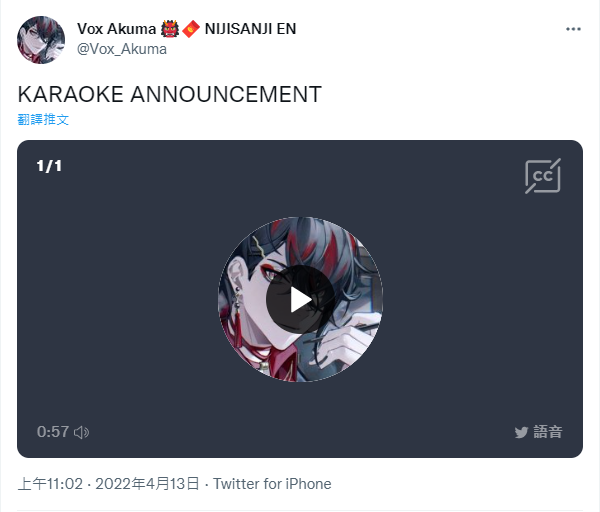
Task: Click the ogre mask emoji in name
Action: 170,29
